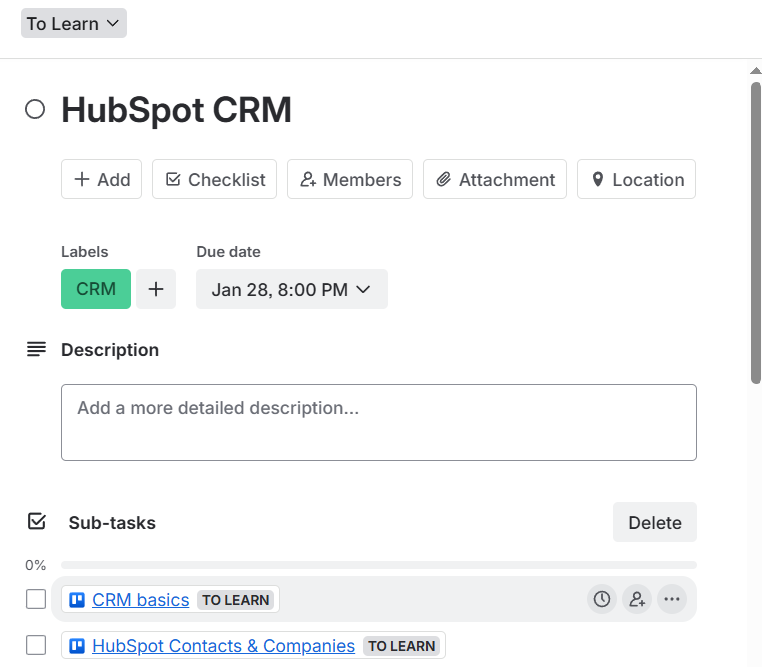The image size is (762, 667).
Task: Open the To Learn list dropdown
Action: coord(73,23)
